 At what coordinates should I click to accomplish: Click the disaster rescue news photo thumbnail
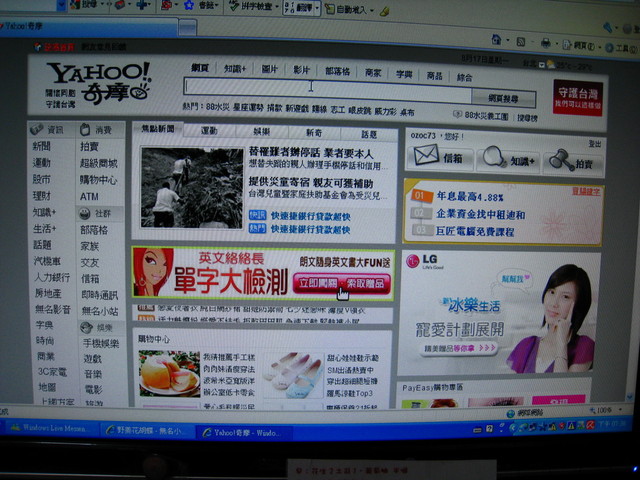tap(192, 188)
